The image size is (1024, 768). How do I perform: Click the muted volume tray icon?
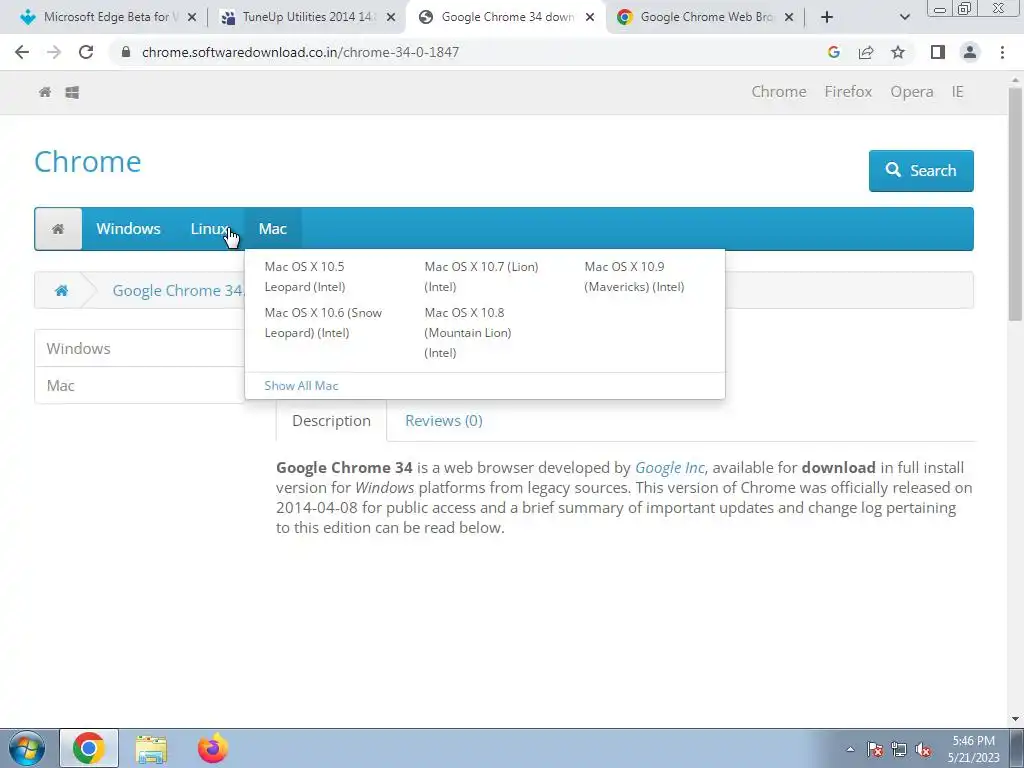pos(923,749)
